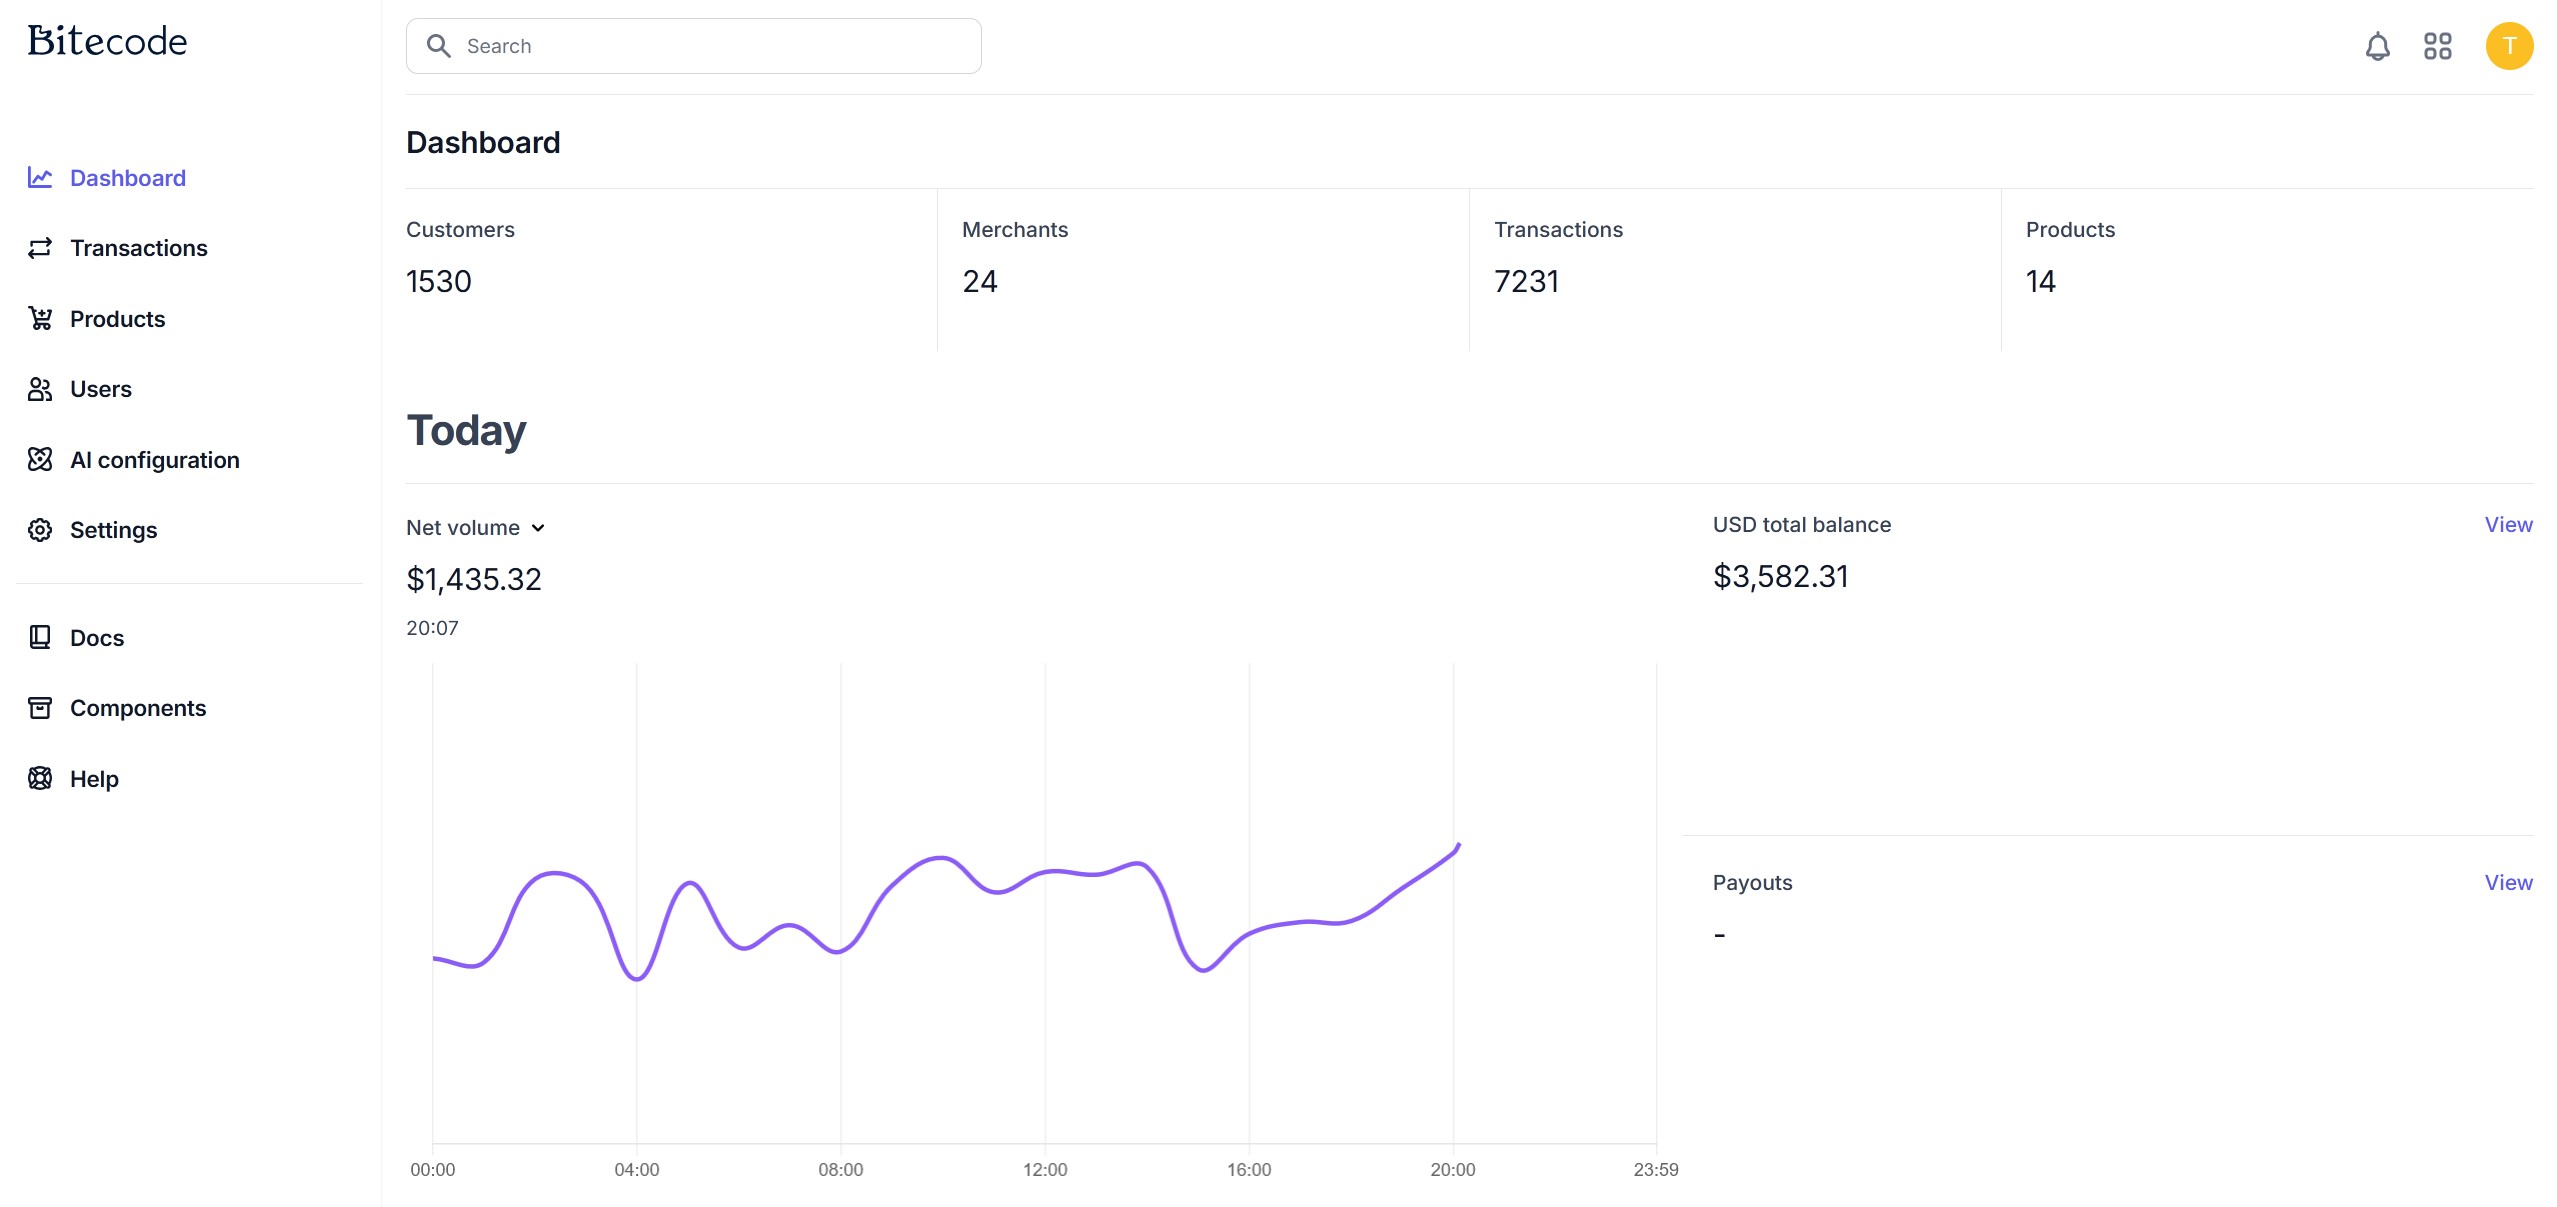This screenshot has width=2557, height=1207.
Task: Click the Settings gear icon in sidebar
Action: [x=40, y=530]
